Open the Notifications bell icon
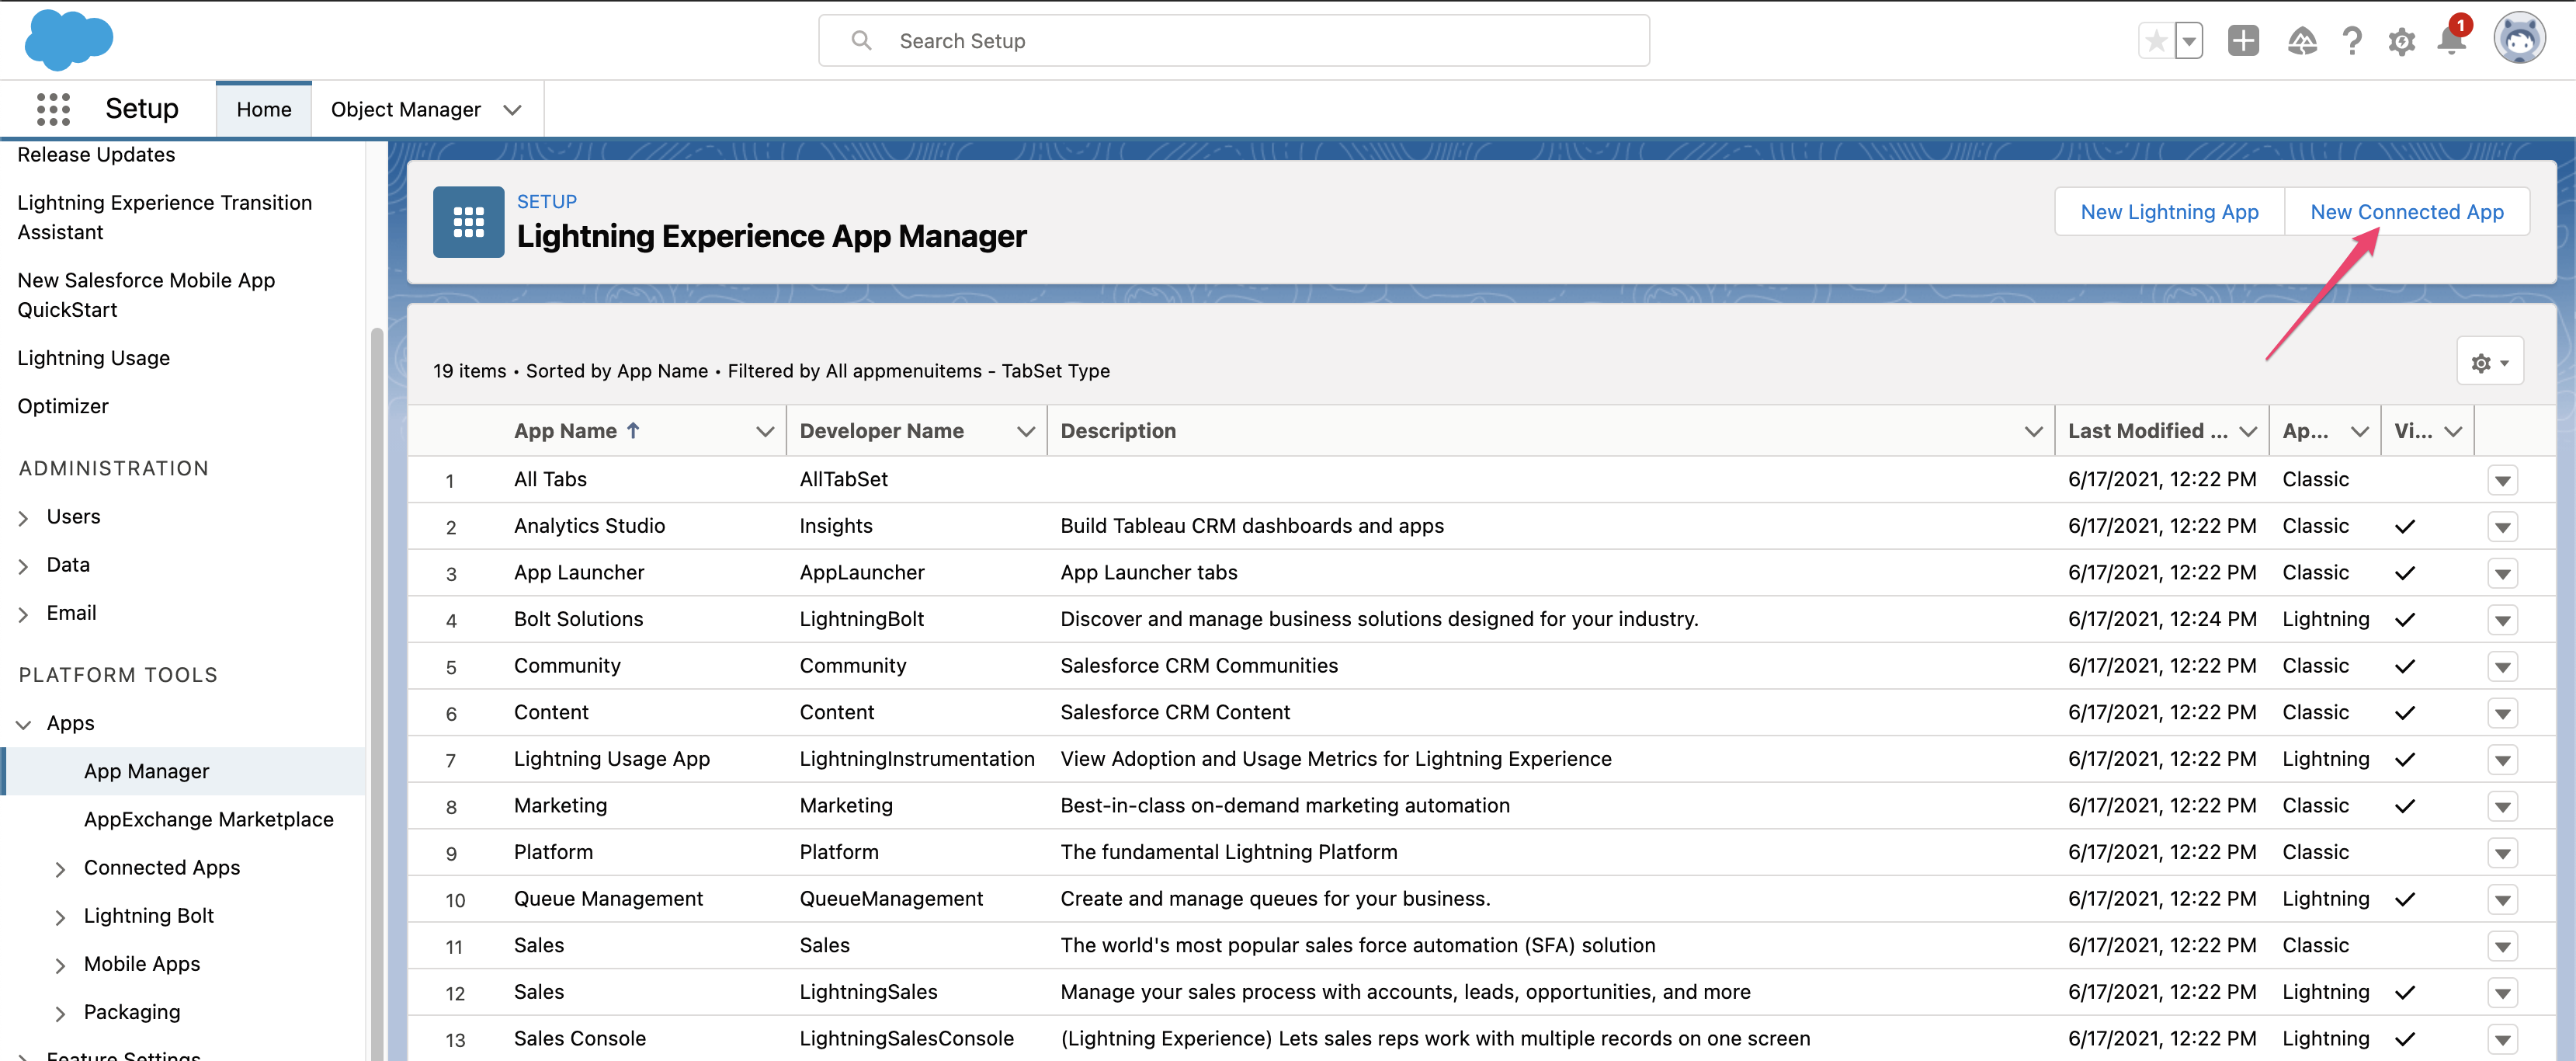The width and height of the screenshot is (2576, 1061). point(2451,41)
